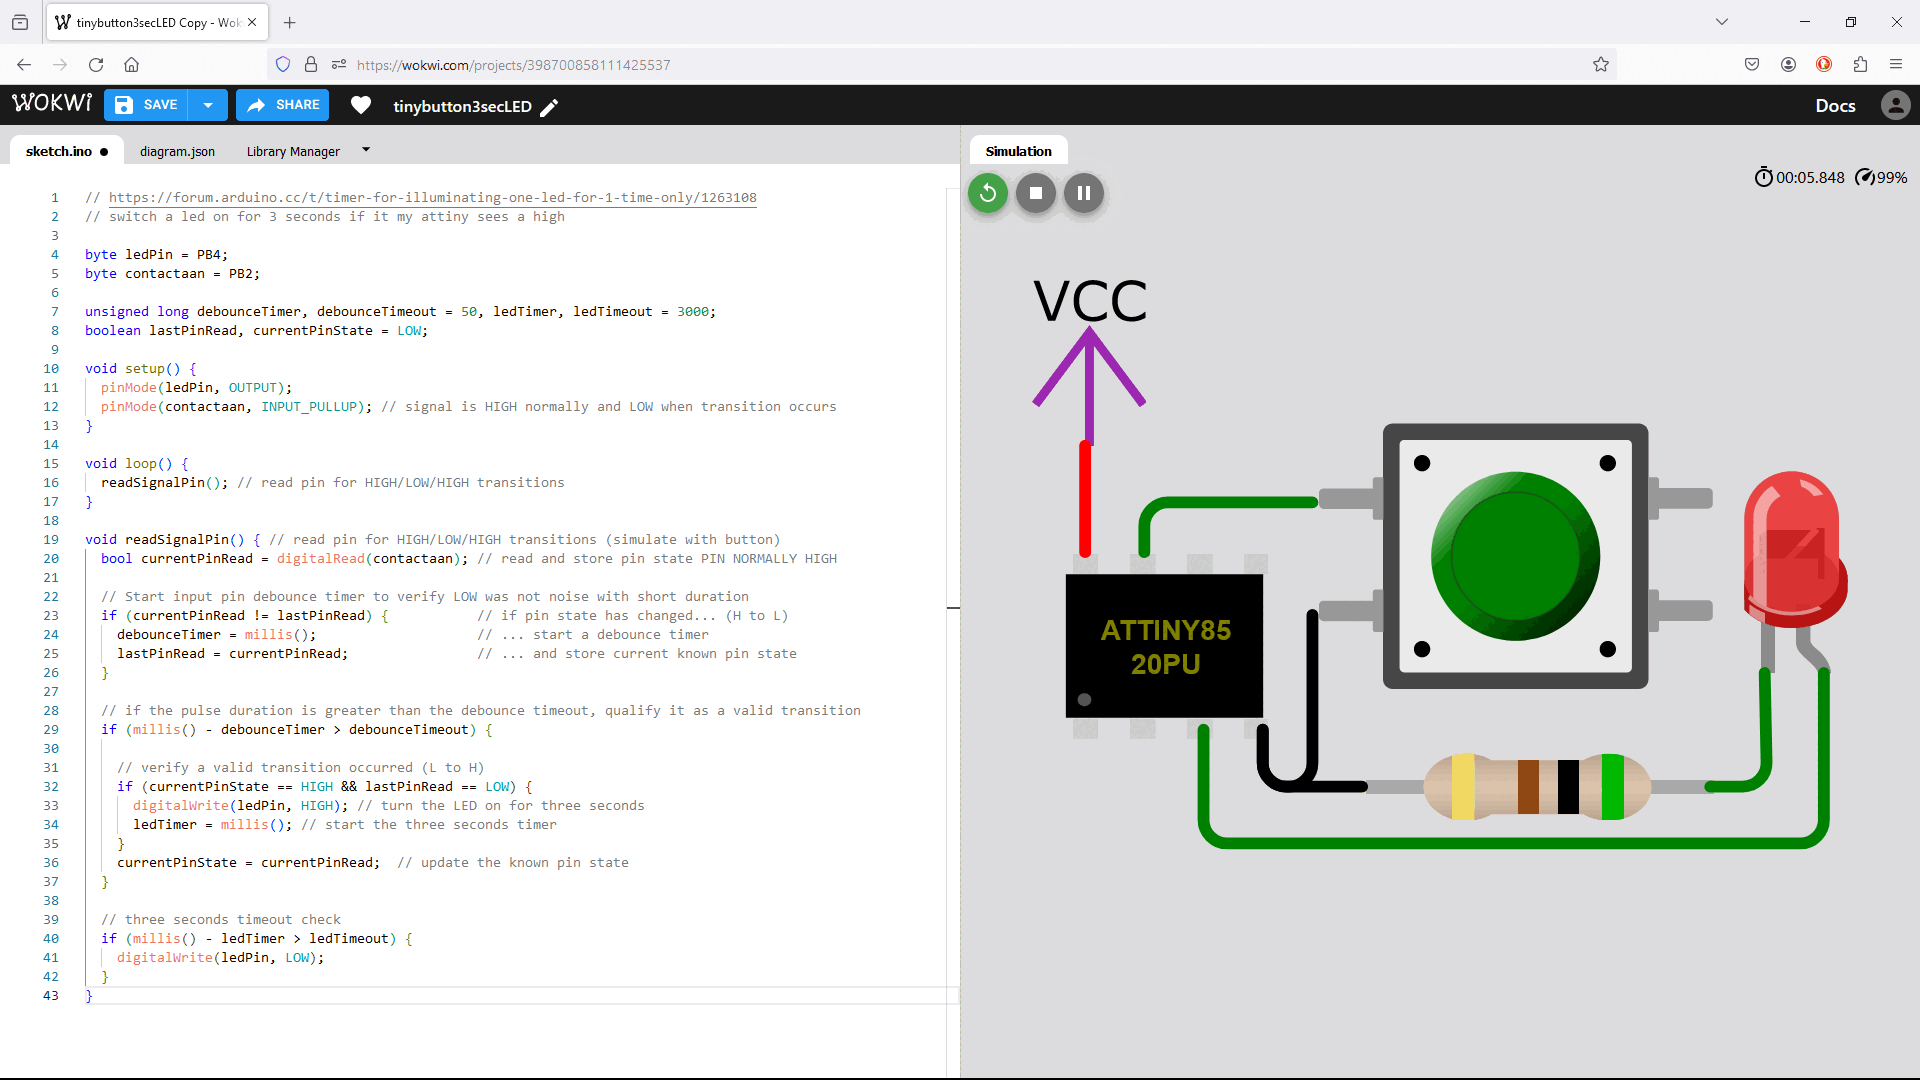This screenshot has width=1920, height=1080.
Task: Edit project name with pencil icon
Action: coord(549,107)
